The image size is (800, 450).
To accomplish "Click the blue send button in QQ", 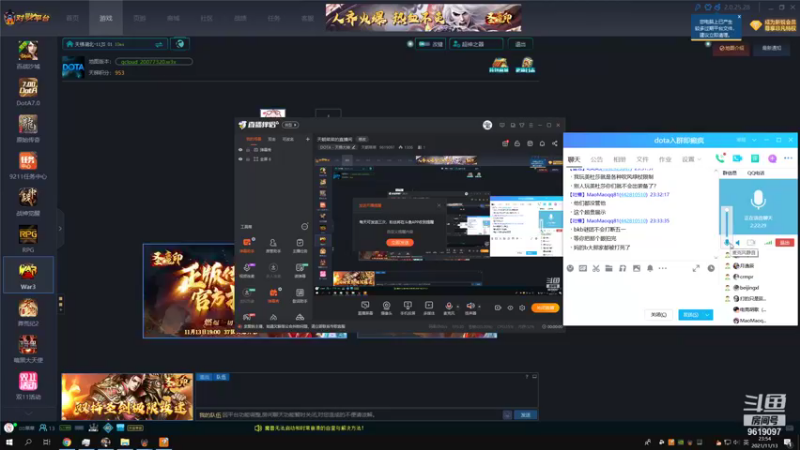I will click(691, 315).
